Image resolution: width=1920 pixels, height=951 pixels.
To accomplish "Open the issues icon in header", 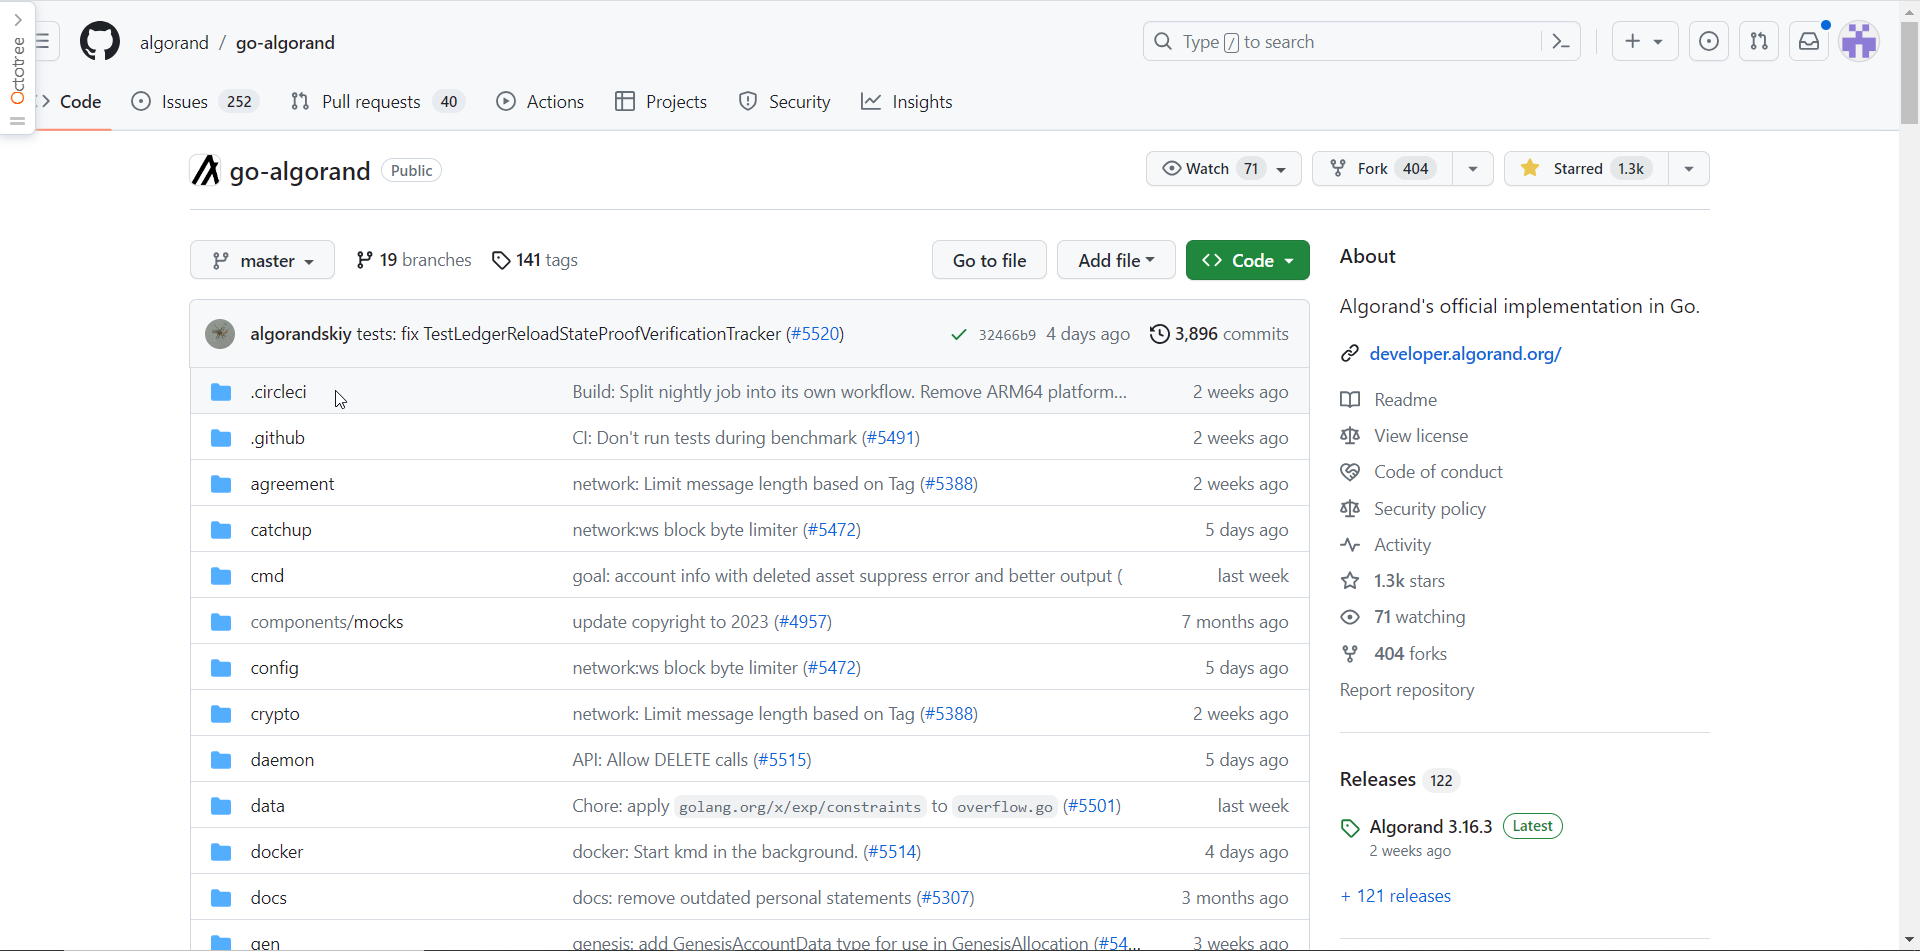I will tap(1709, 41).
